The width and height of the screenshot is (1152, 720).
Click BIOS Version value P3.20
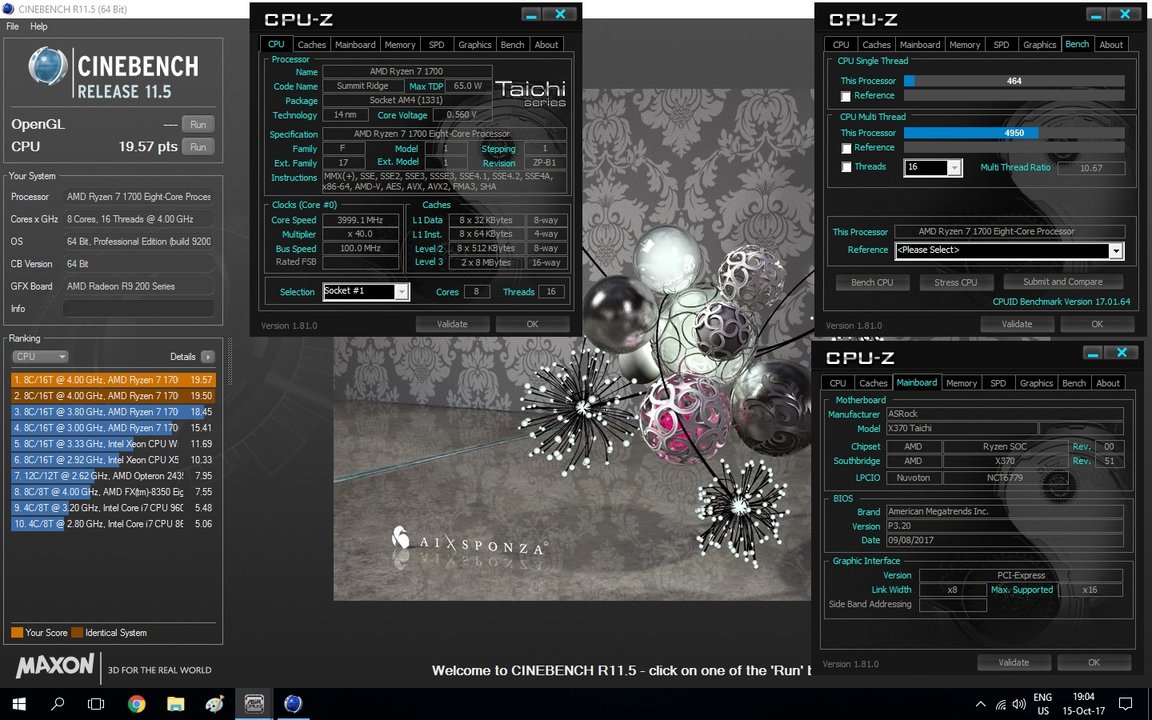[1004, 526]
